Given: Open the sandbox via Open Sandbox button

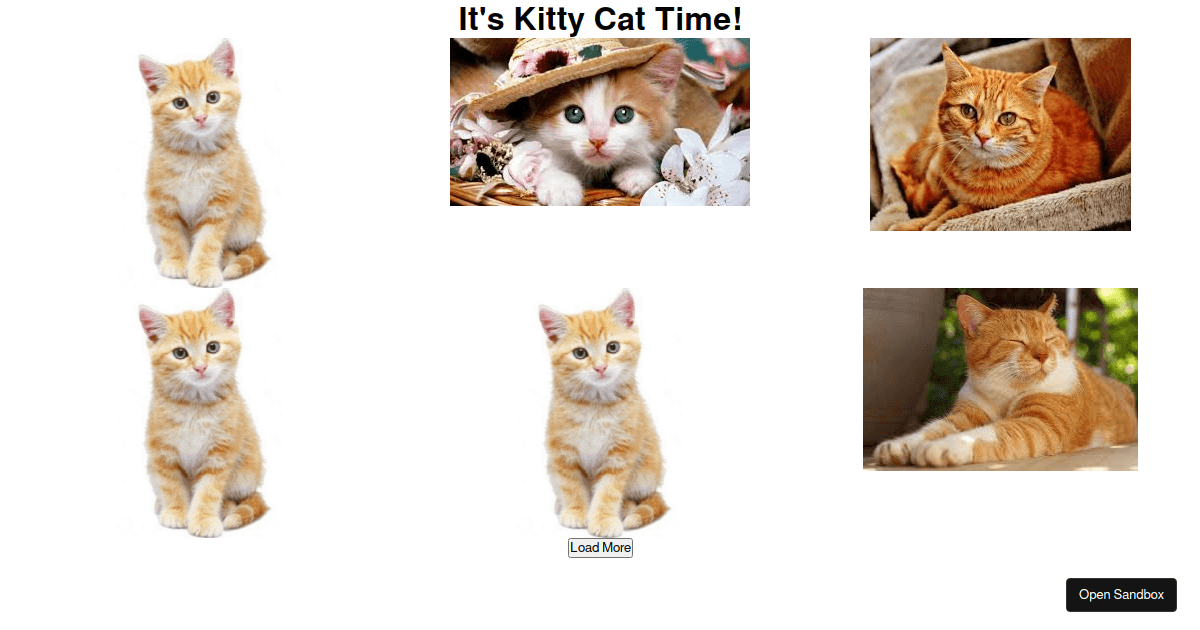Looking at the screenshot, I should (1121, 594).
